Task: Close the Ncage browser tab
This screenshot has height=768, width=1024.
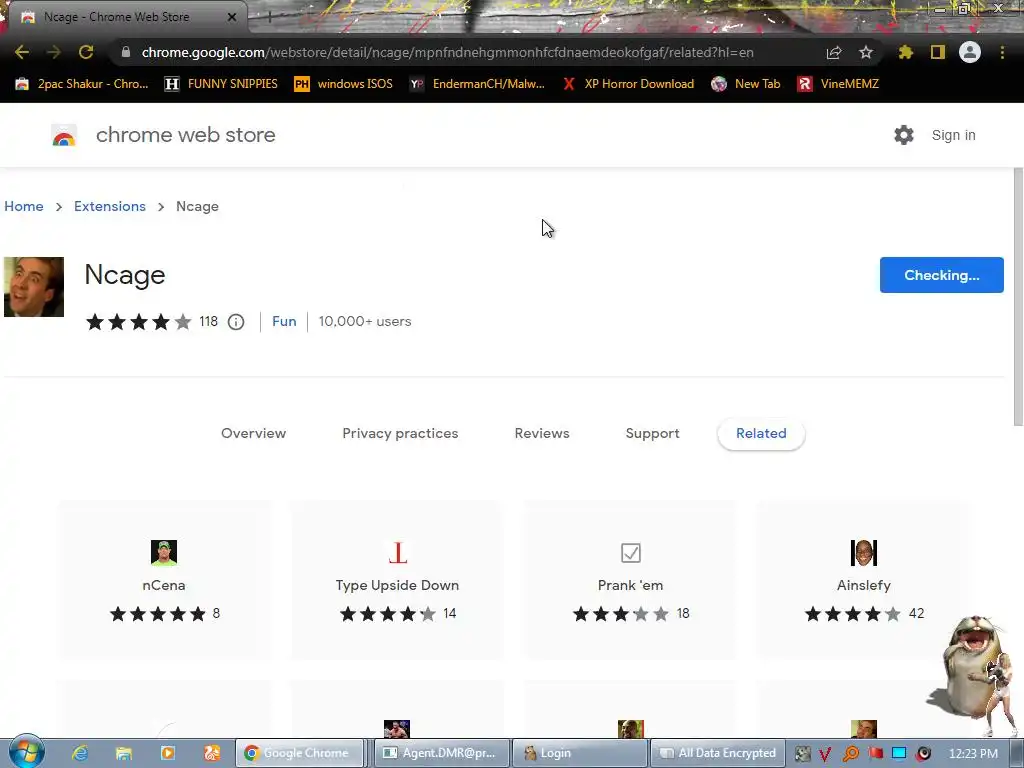Action: 232,17
